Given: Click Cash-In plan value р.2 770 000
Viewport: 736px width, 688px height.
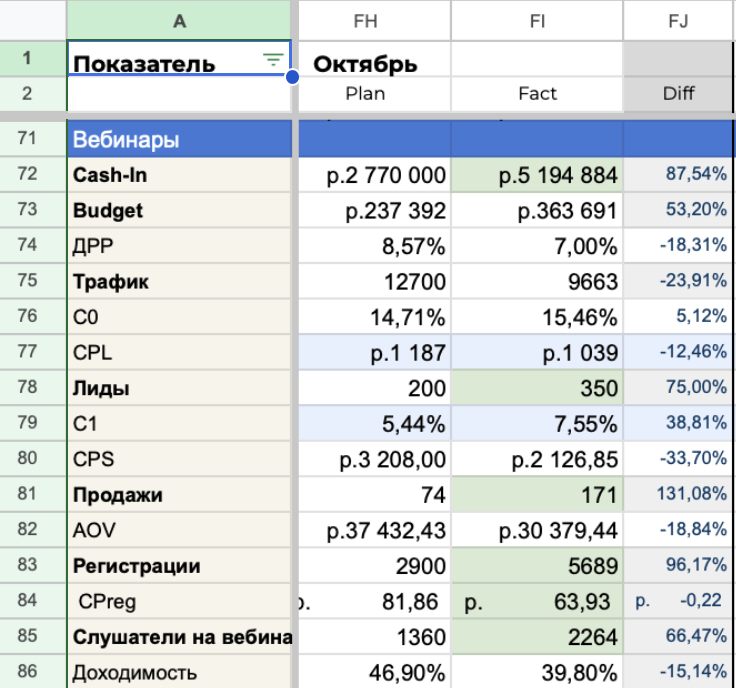Looking at the screenshot, I should (x=375, y=175).
